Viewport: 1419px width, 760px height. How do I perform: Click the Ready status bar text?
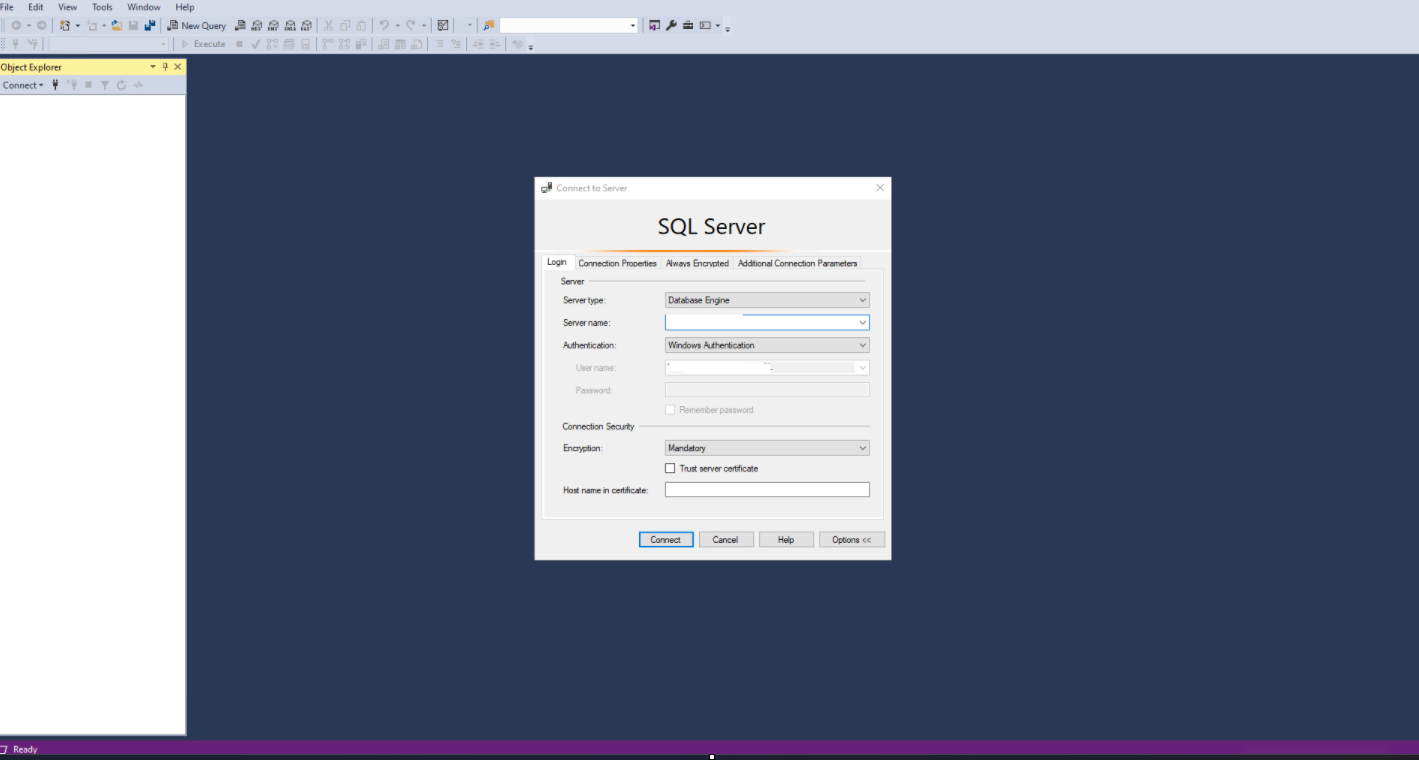pyautogui.click(x=25, y=749)
